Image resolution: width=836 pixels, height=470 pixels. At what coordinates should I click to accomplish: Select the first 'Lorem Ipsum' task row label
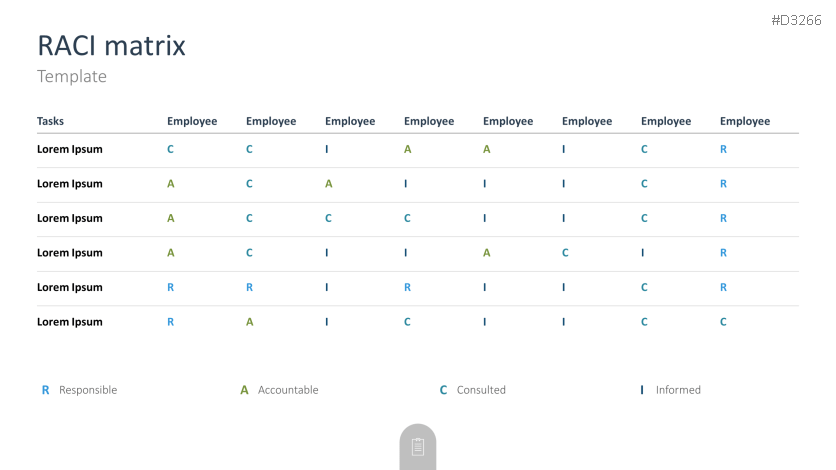coord(70,149)
